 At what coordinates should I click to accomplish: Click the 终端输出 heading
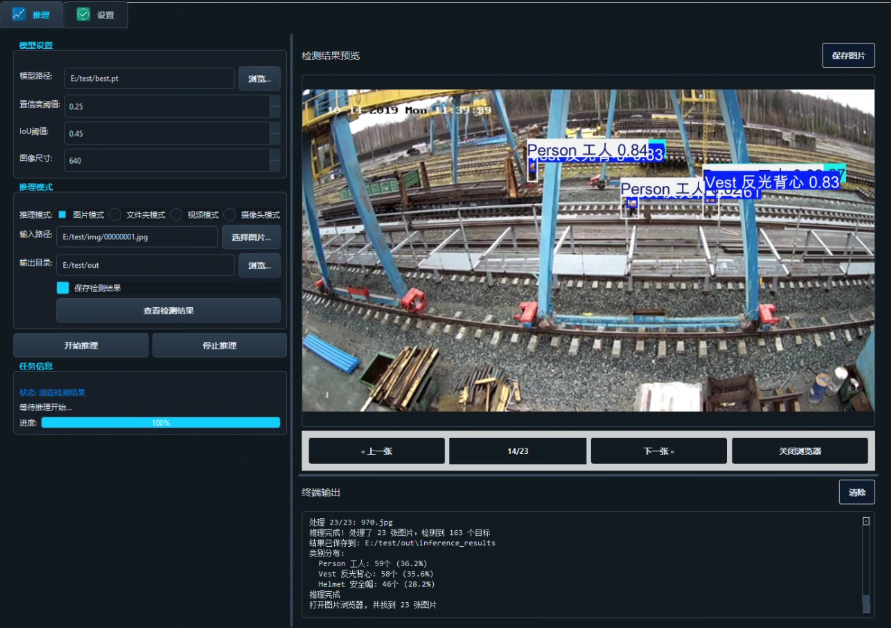click(320, 492)
